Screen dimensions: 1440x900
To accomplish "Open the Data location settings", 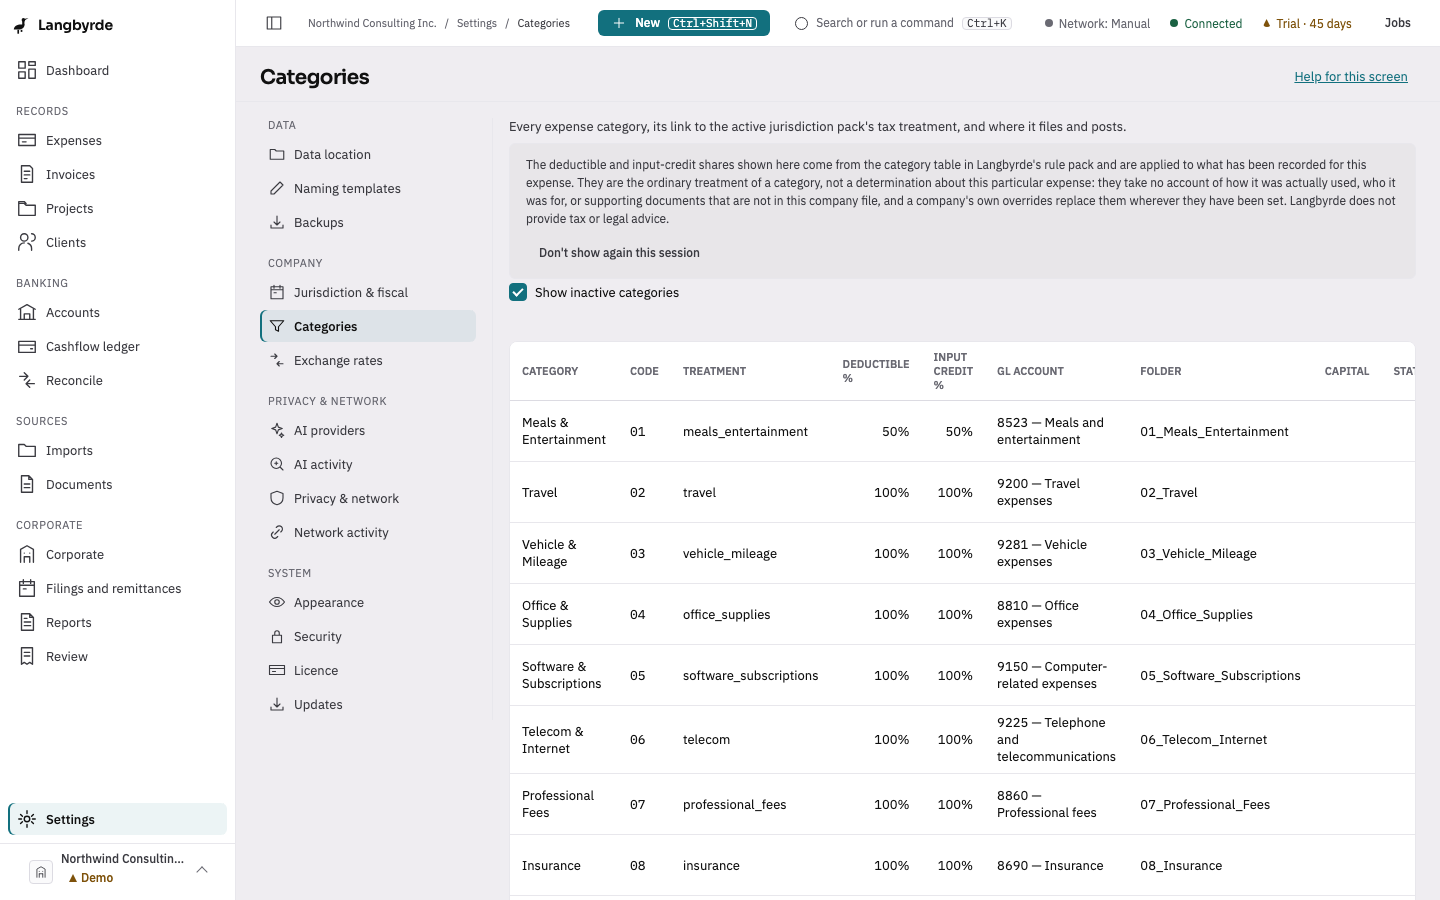I will (368, 154).
